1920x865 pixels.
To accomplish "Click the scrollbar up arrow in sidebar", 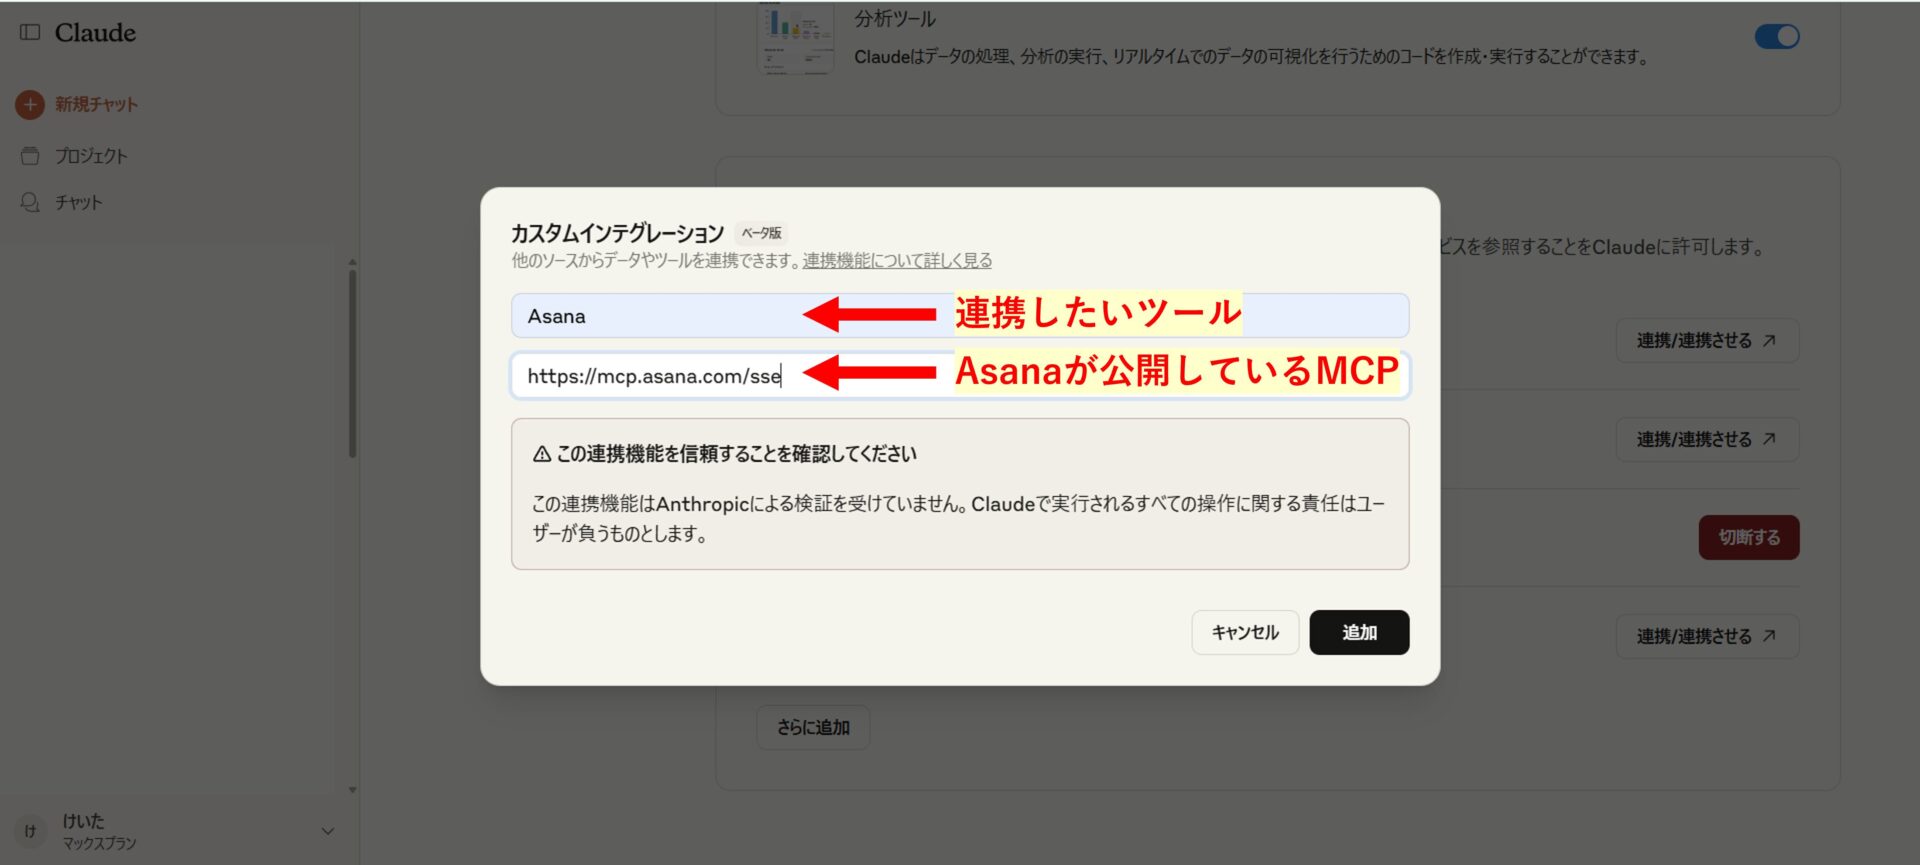I will point(352,262).
